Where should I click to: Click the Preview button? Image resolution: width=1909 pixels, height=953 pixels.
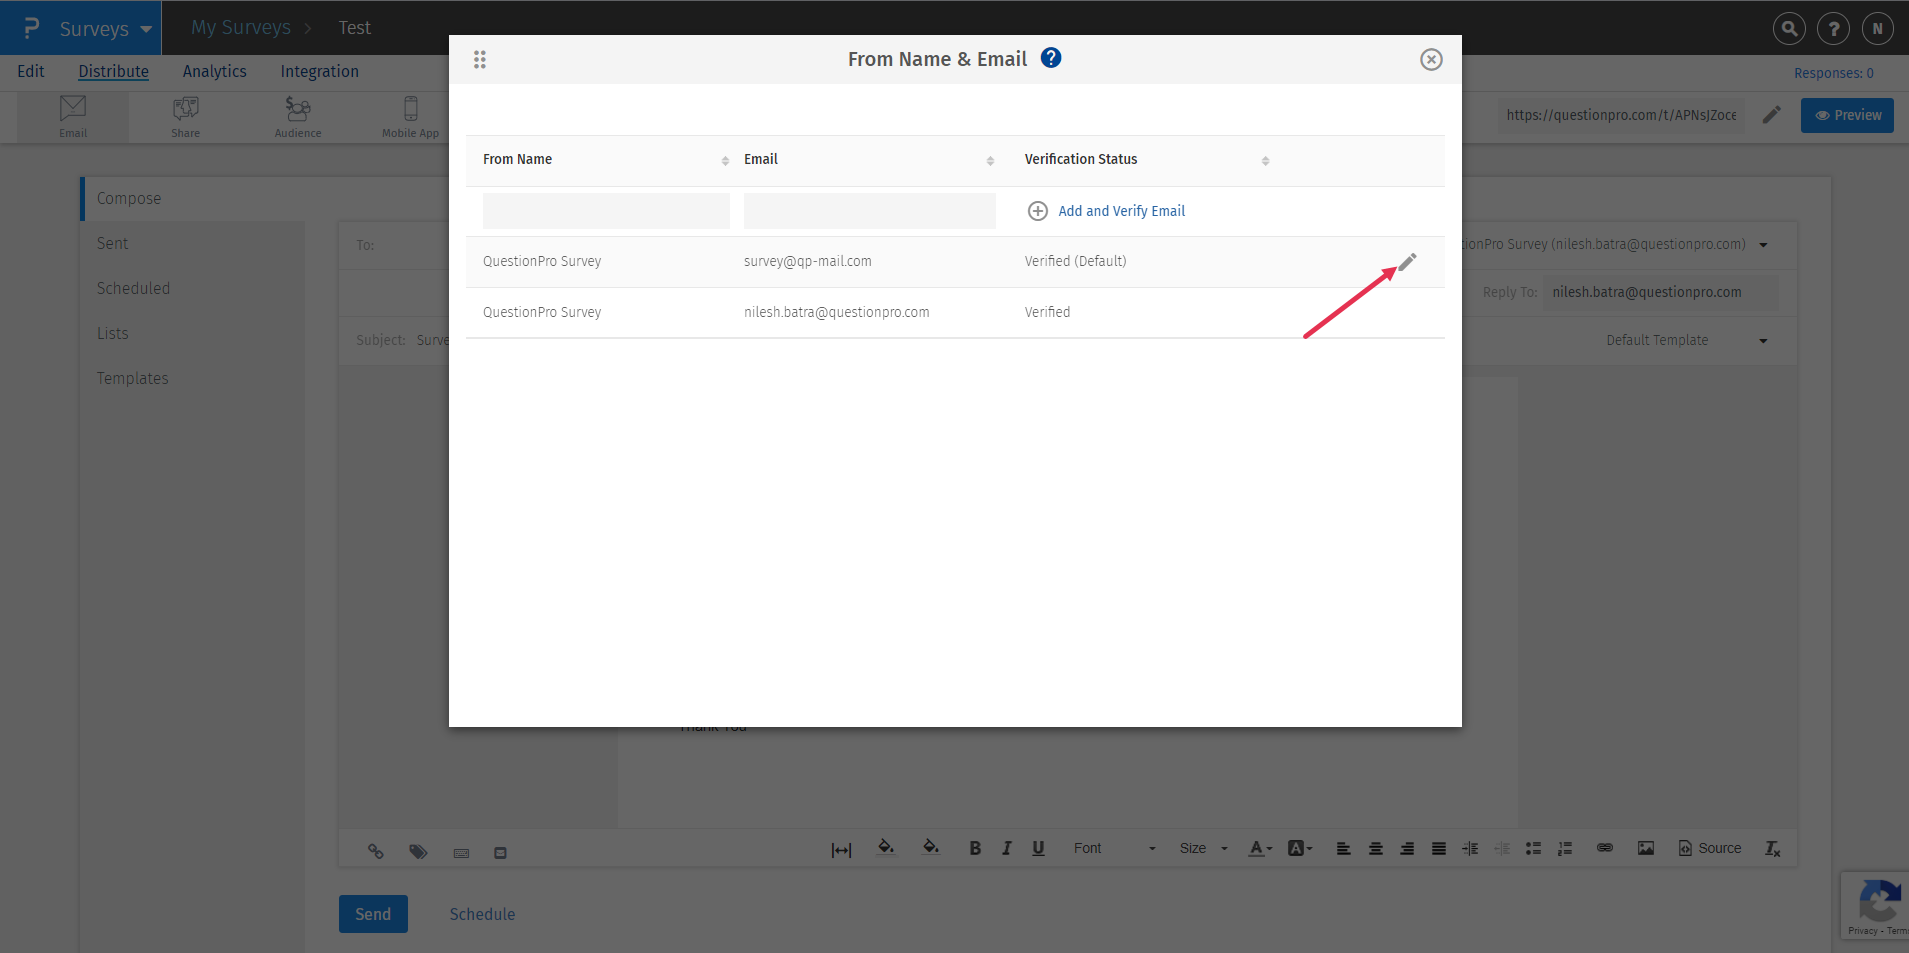pos(1846,115)
